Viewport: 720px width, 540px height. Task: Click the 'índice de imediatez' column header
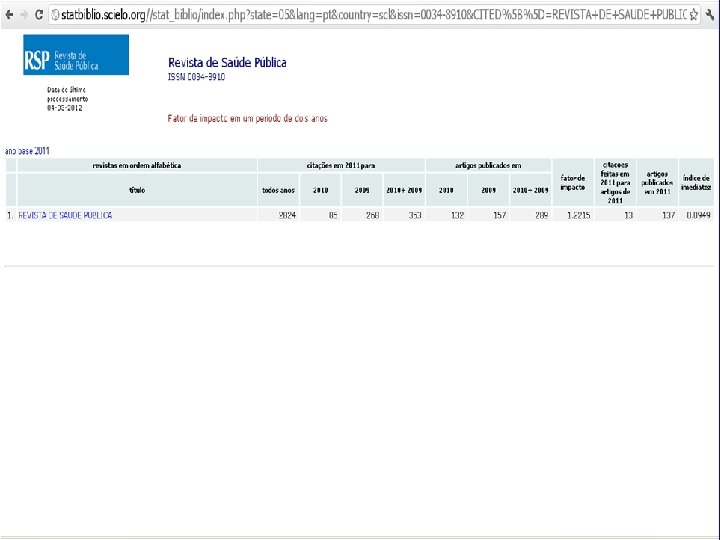(696, 182)
